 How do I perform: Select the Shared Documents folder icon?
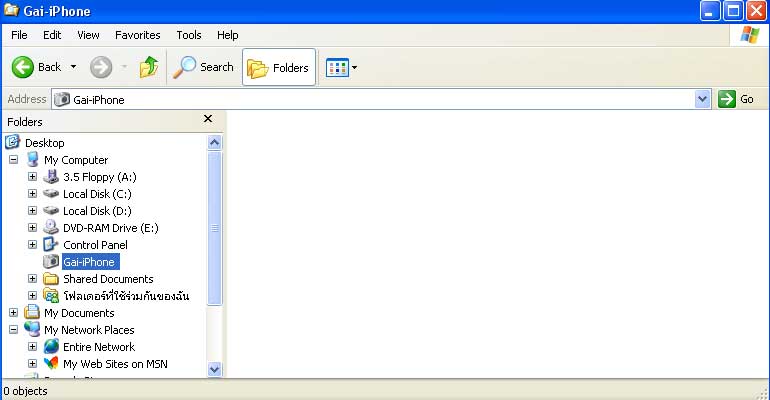pyautogui.click(x=51, y=279)
